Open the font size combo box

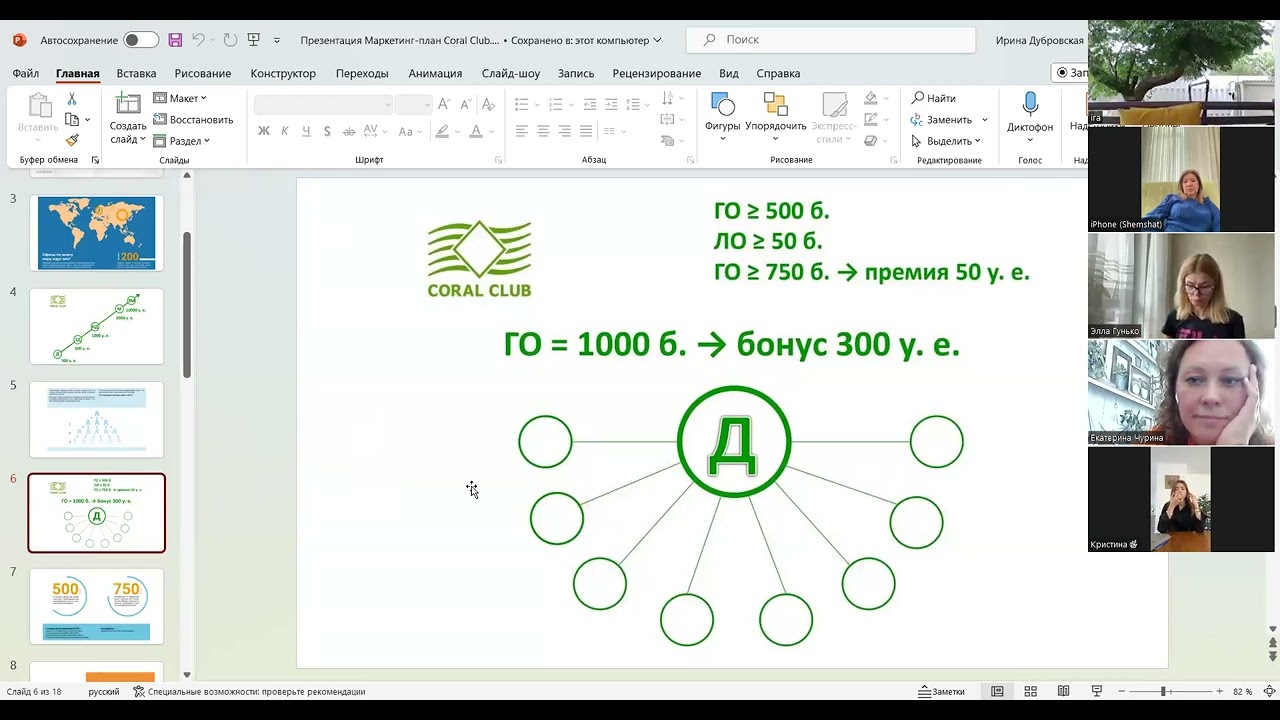[x=413, y=104]
